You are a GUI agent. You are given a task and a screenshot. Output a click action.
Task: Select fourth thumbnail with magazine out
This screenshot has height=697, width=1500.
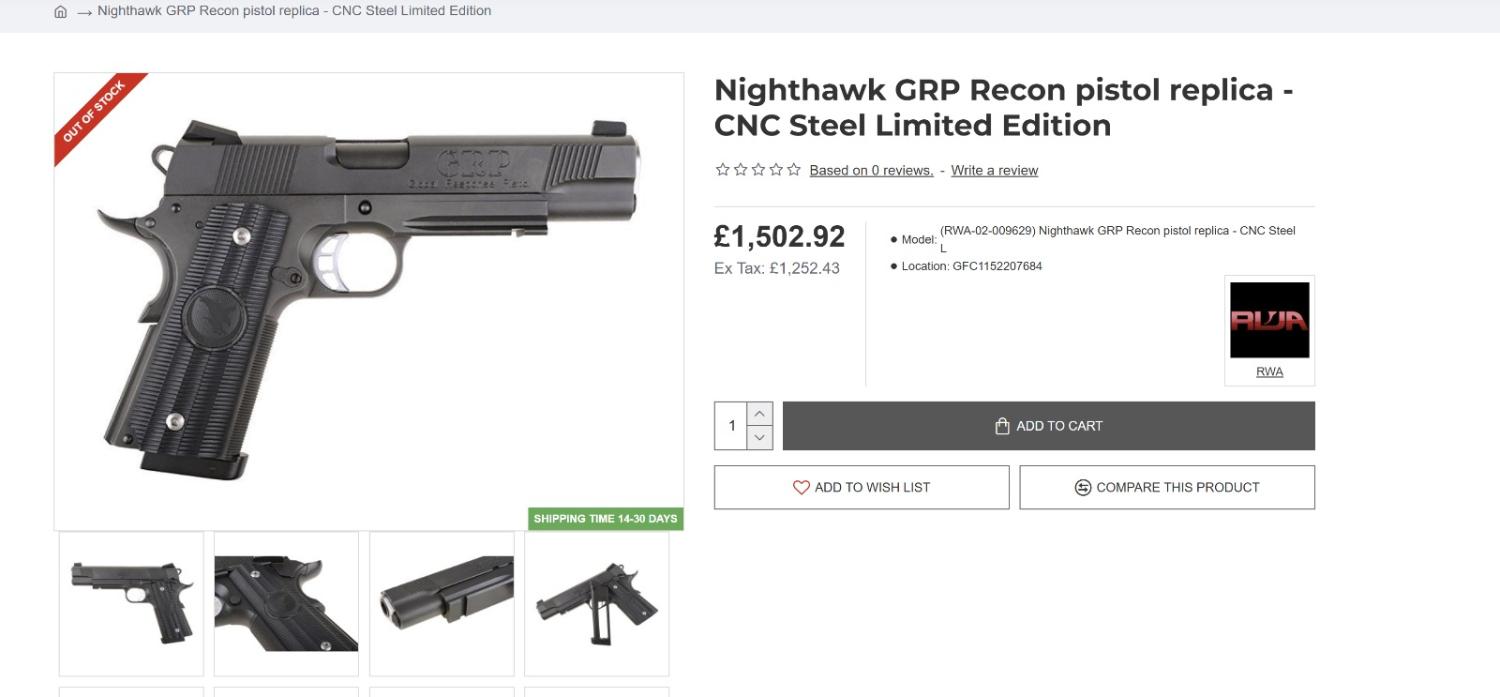click(x=596, y=603)
